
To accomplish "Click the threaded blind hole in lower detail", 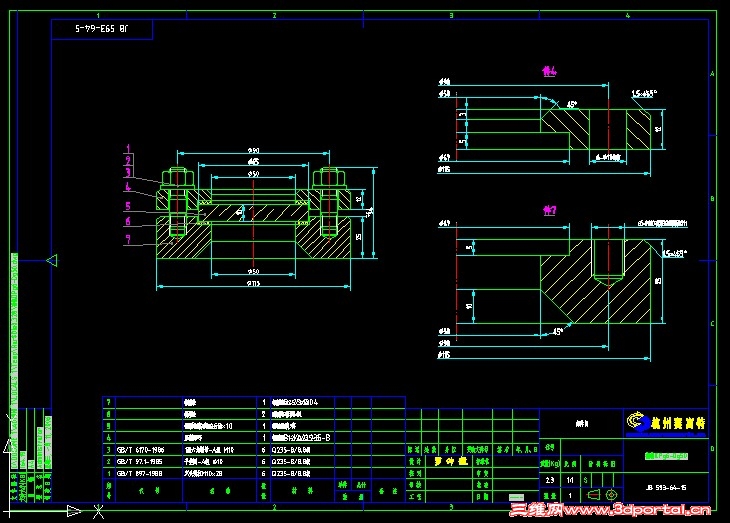I will click(608, 262).
